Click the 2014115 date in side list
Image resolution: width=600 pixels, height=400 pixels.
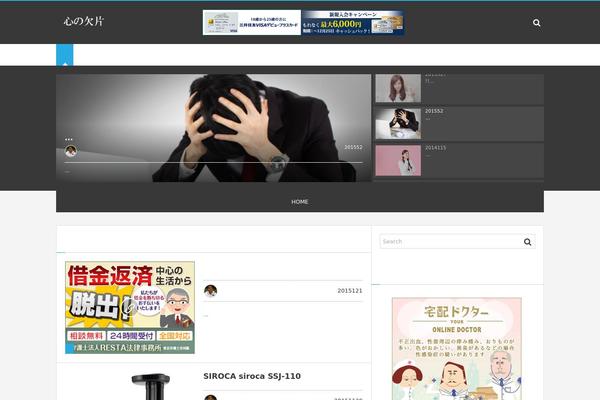point(435,148)
